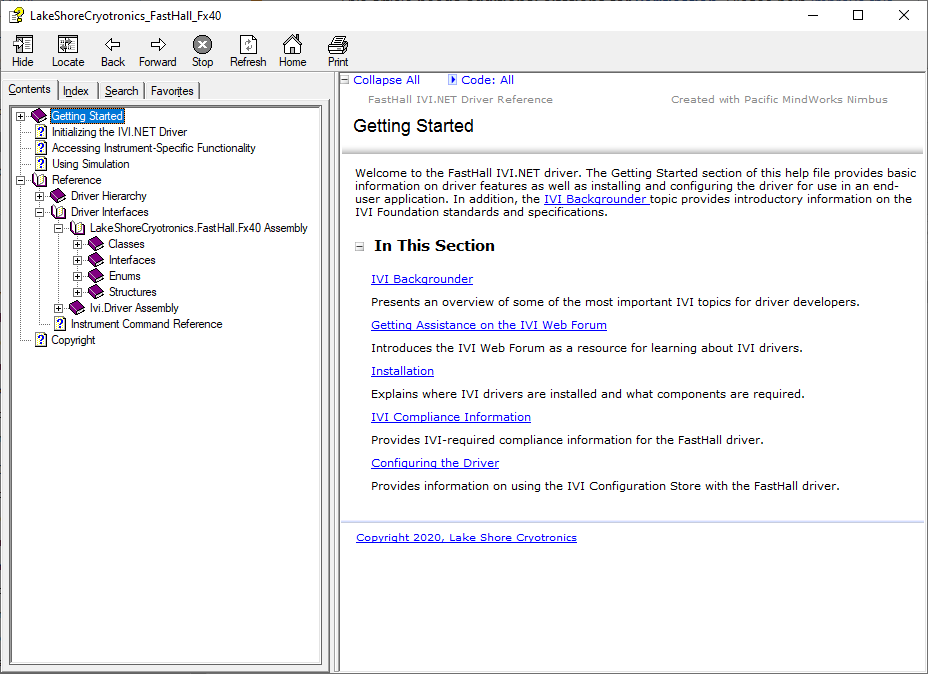Select Using Simulation in the contents tree

[91, 163]
